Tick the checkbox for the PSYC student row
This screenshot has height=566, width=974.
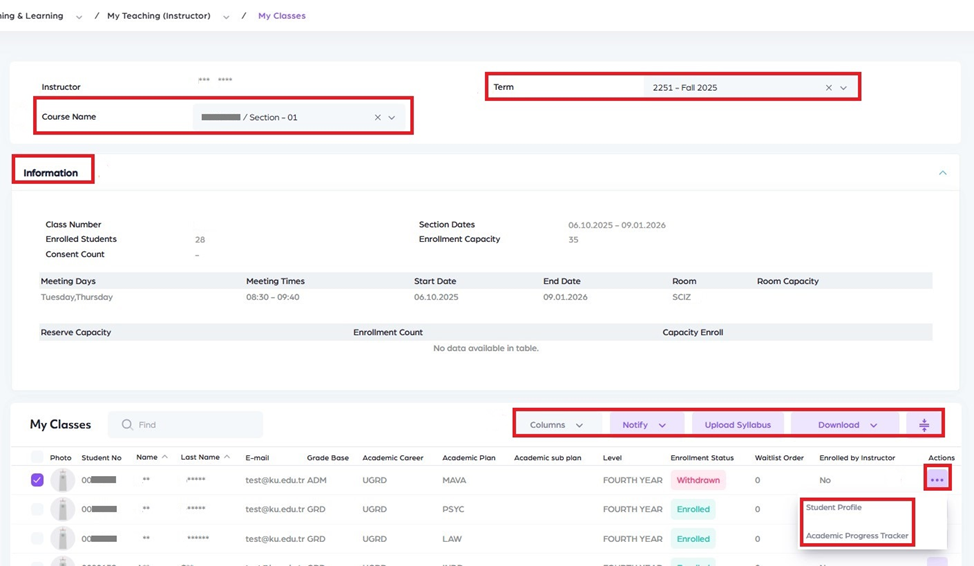[37, 509]
